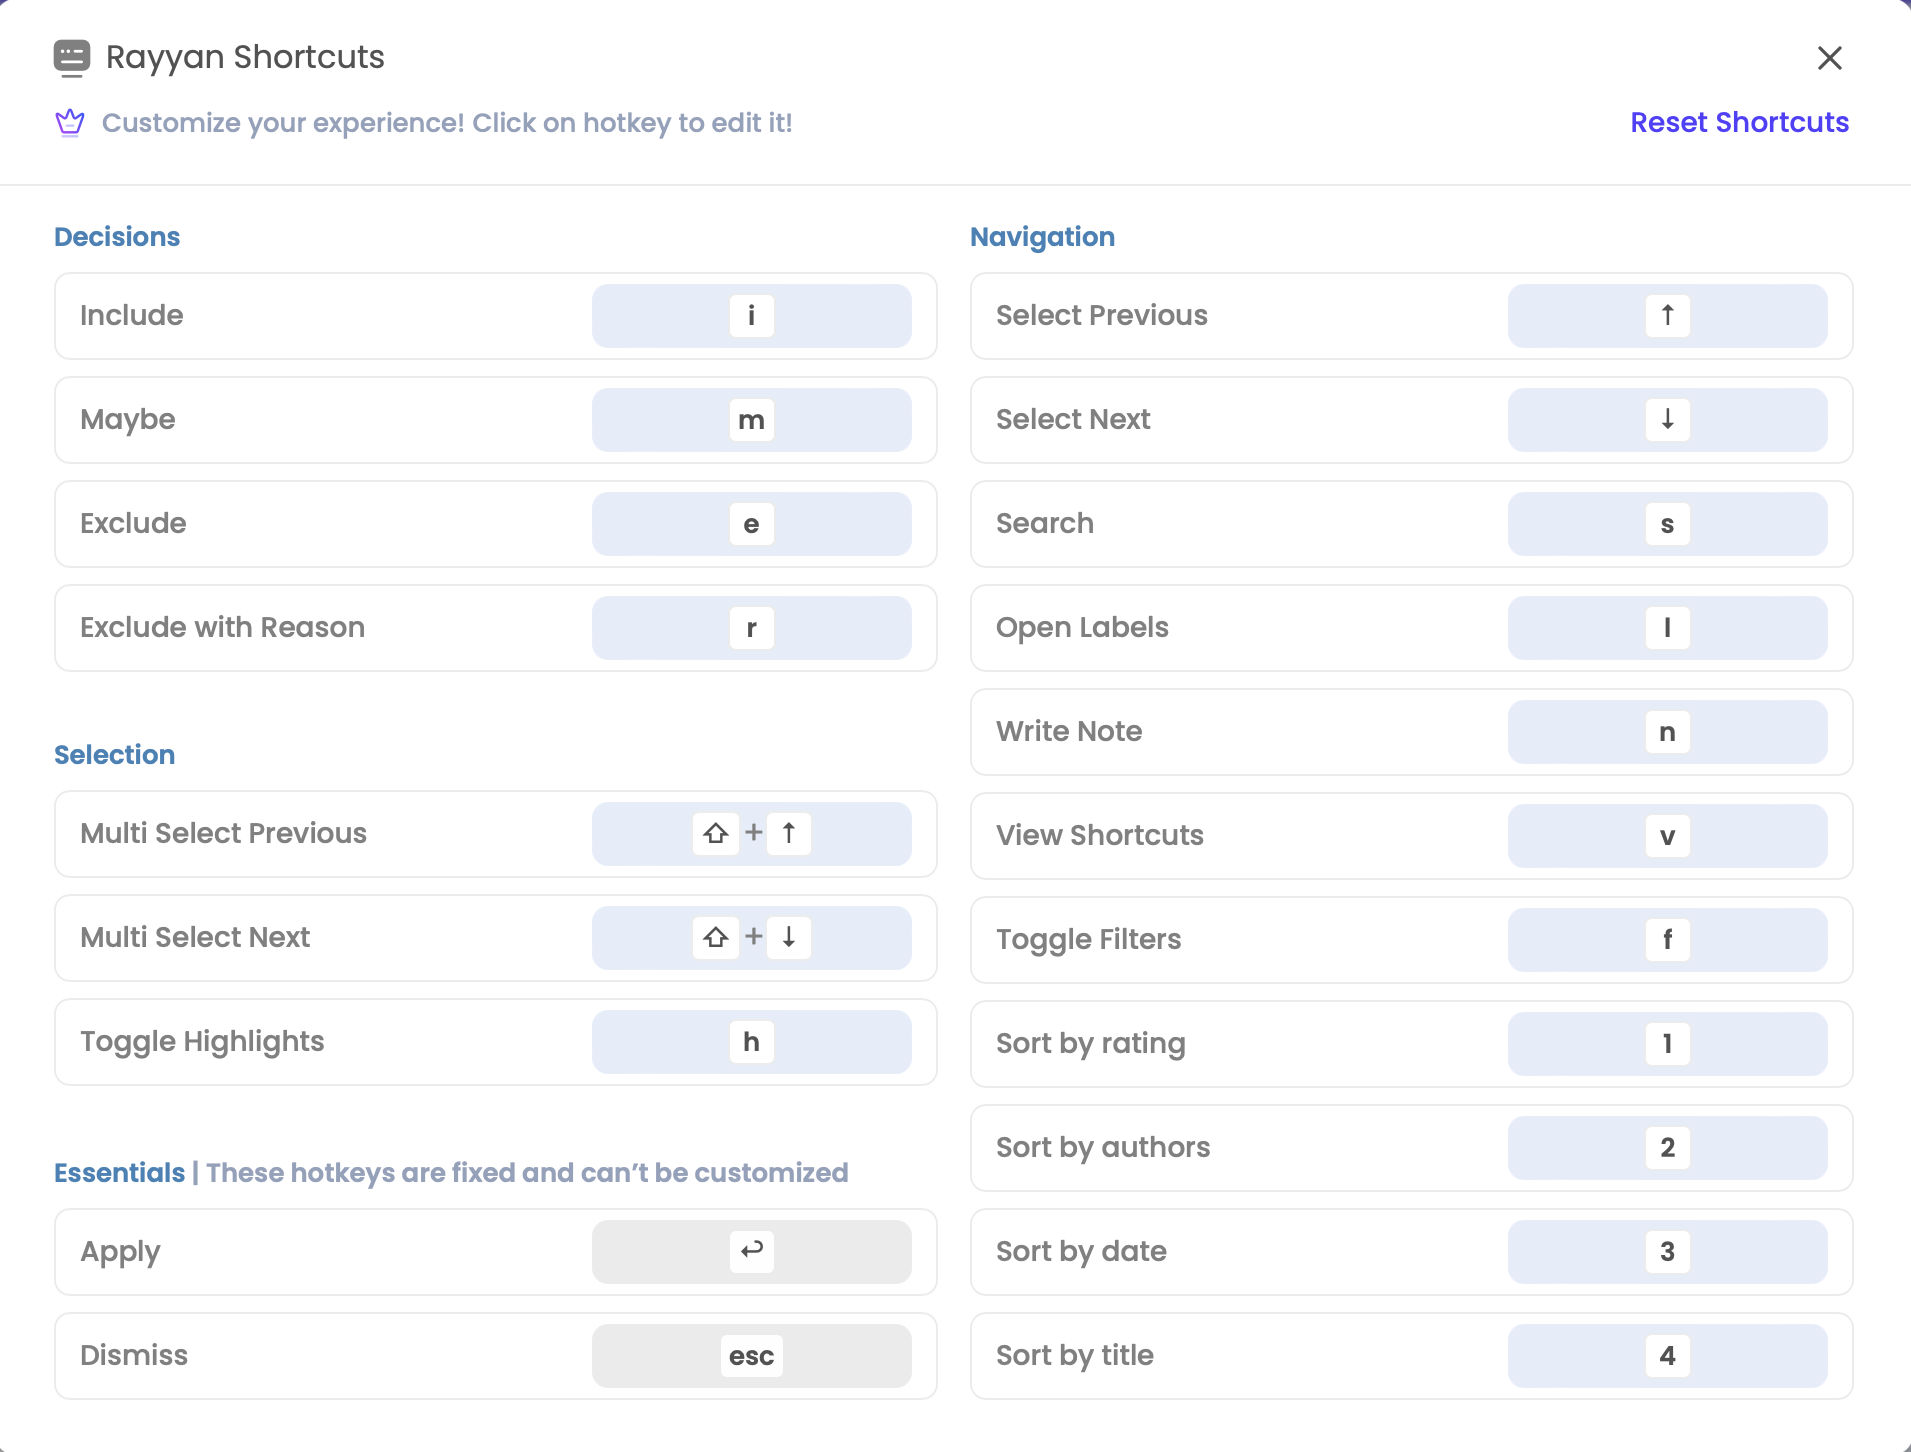Click the 'Sort by title' label

point(1075,1356)
